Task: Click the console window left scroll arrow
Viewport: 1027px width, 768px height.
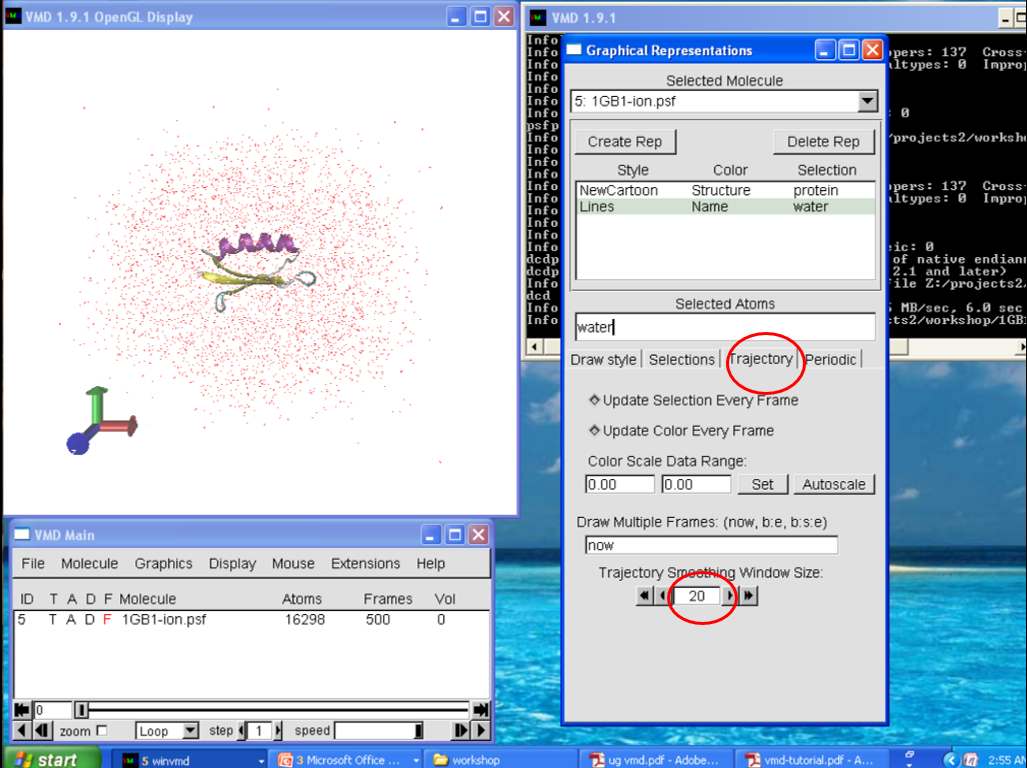Action: (534, 346)
